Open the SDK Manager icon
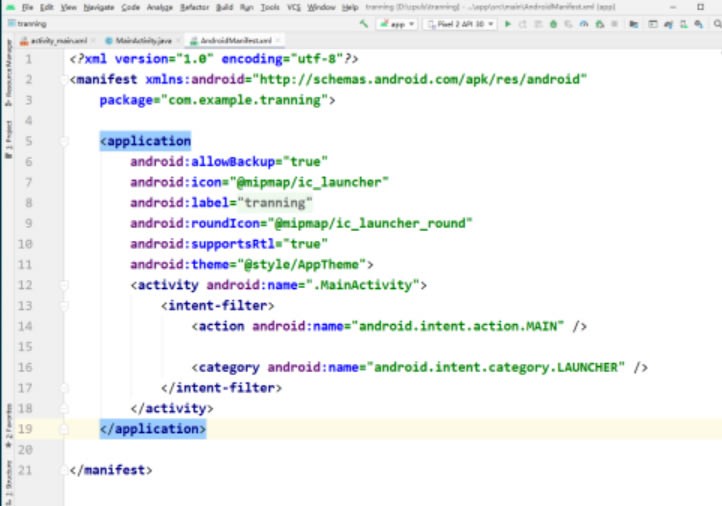 [x=699, y=24]
